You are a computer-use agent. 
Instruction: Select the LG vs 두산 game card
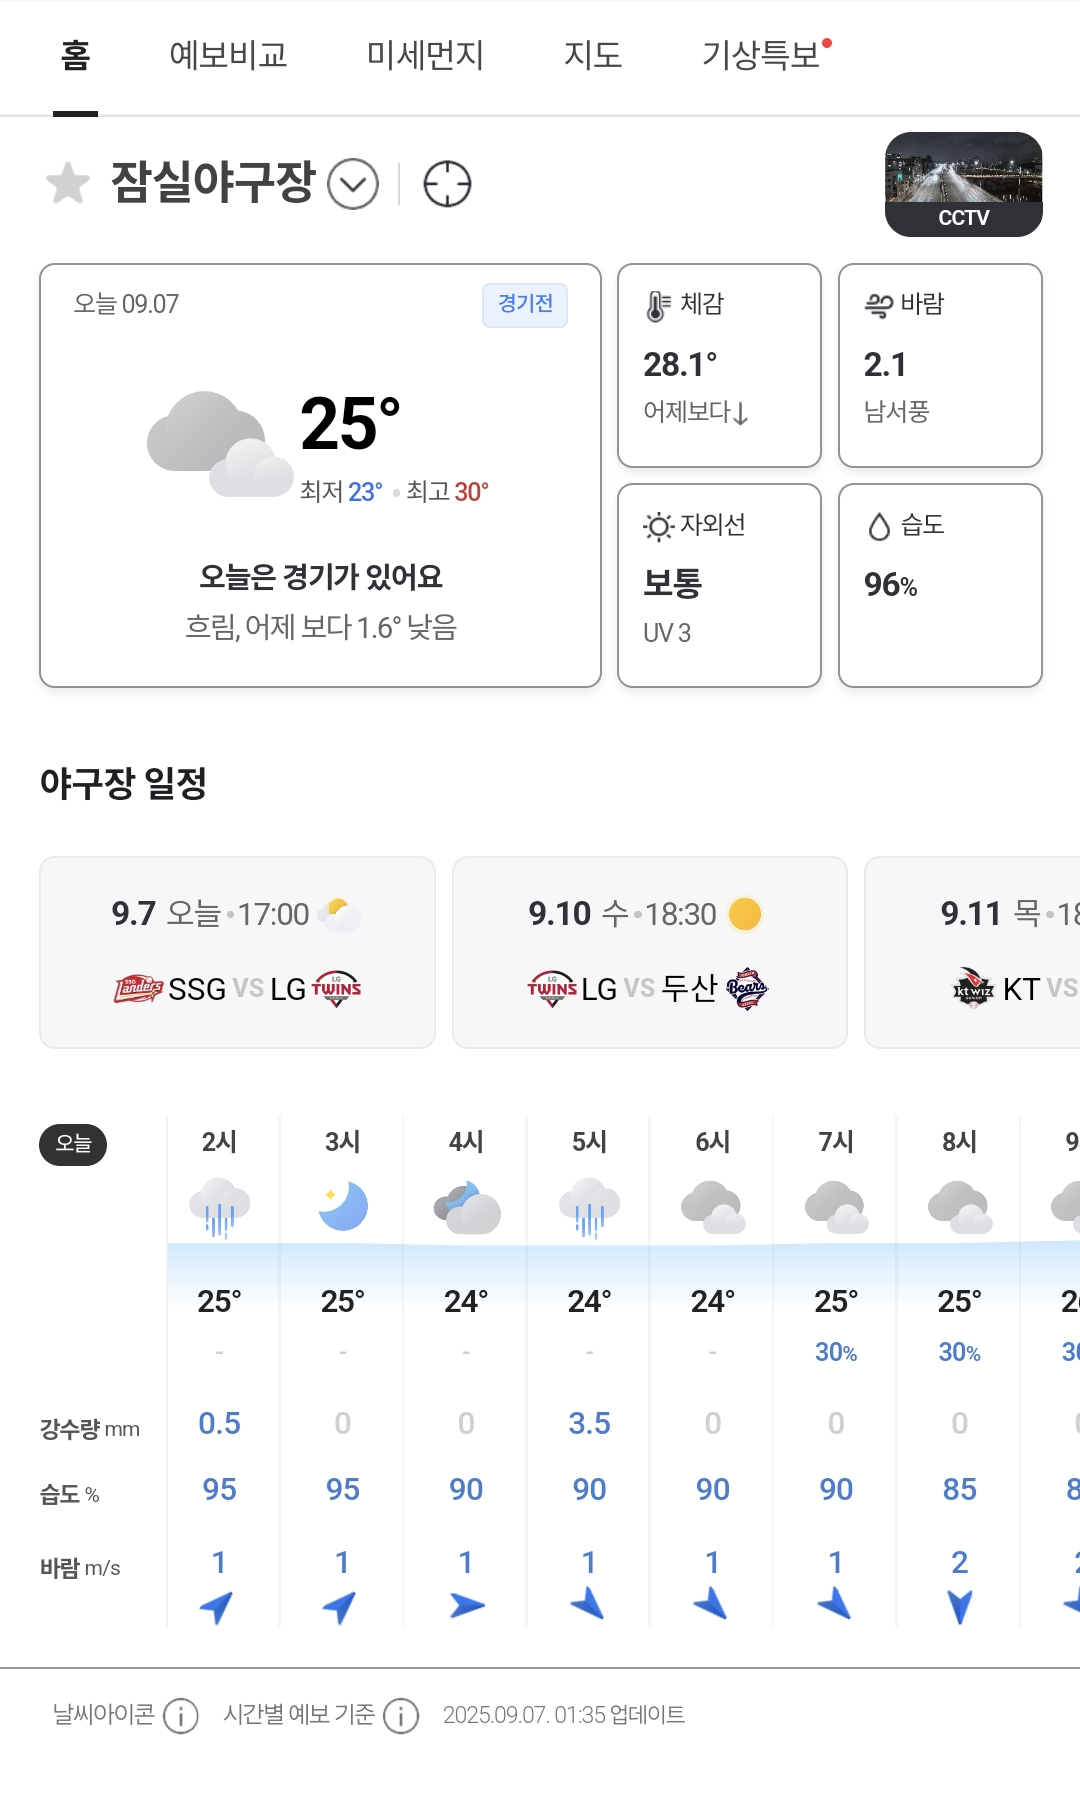pos(650,952)
